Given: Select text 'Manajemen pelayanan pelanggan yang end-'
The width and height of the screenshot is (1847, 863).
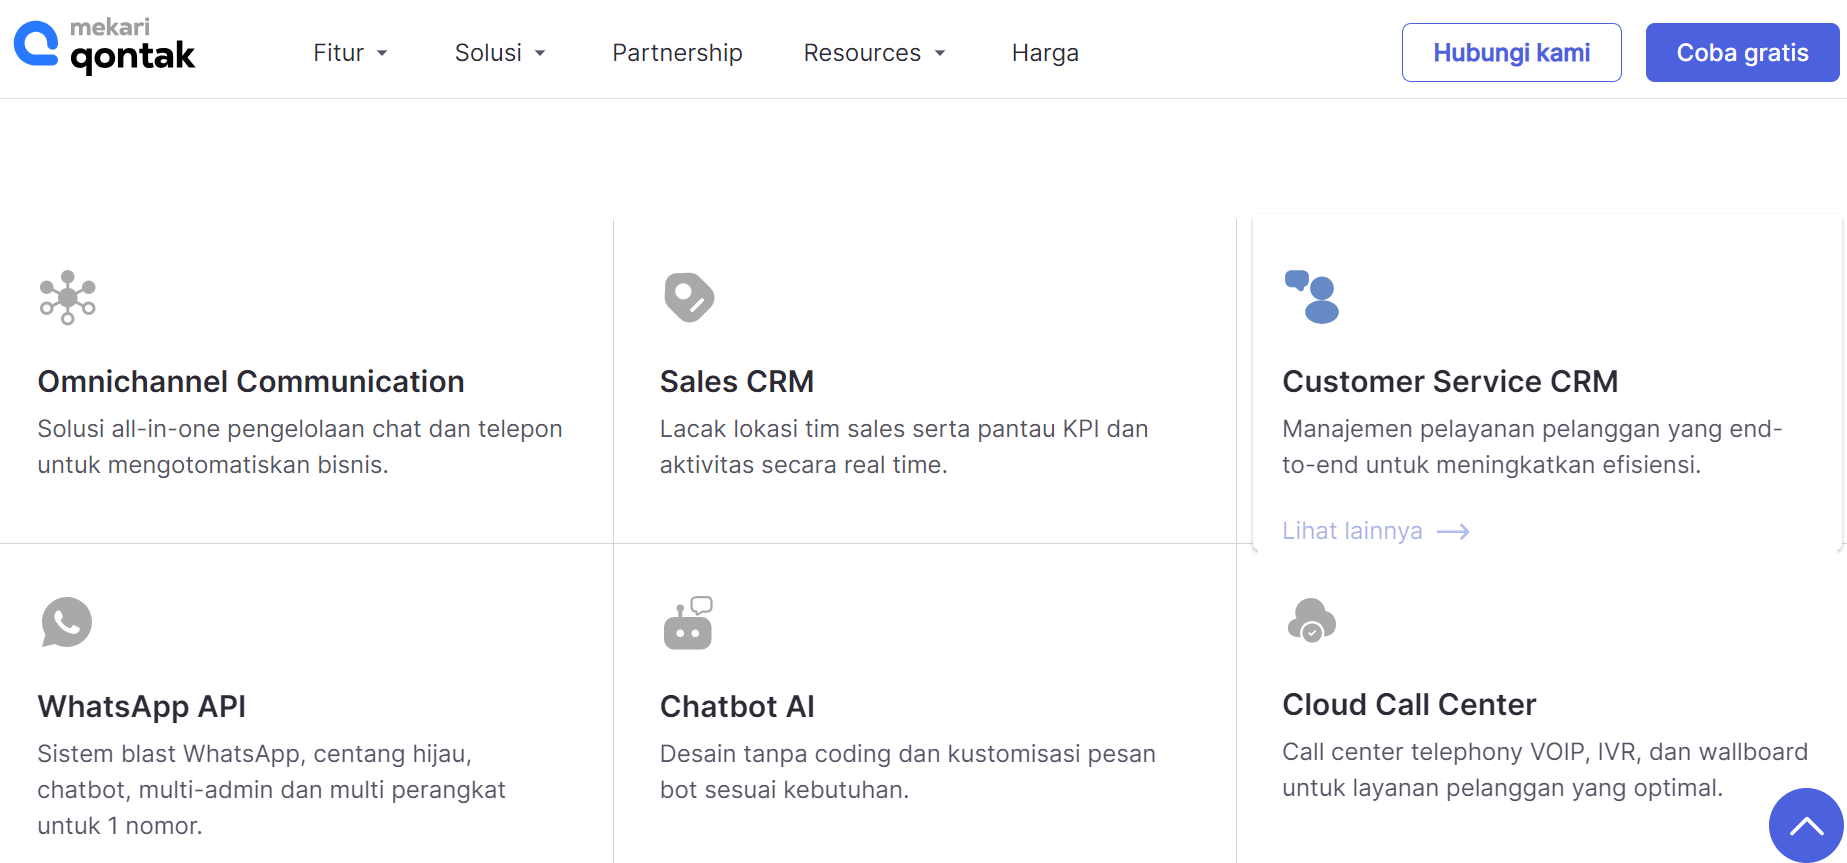Looking at the screenshot, I should pyautogui.click(x=1532, y=429).
